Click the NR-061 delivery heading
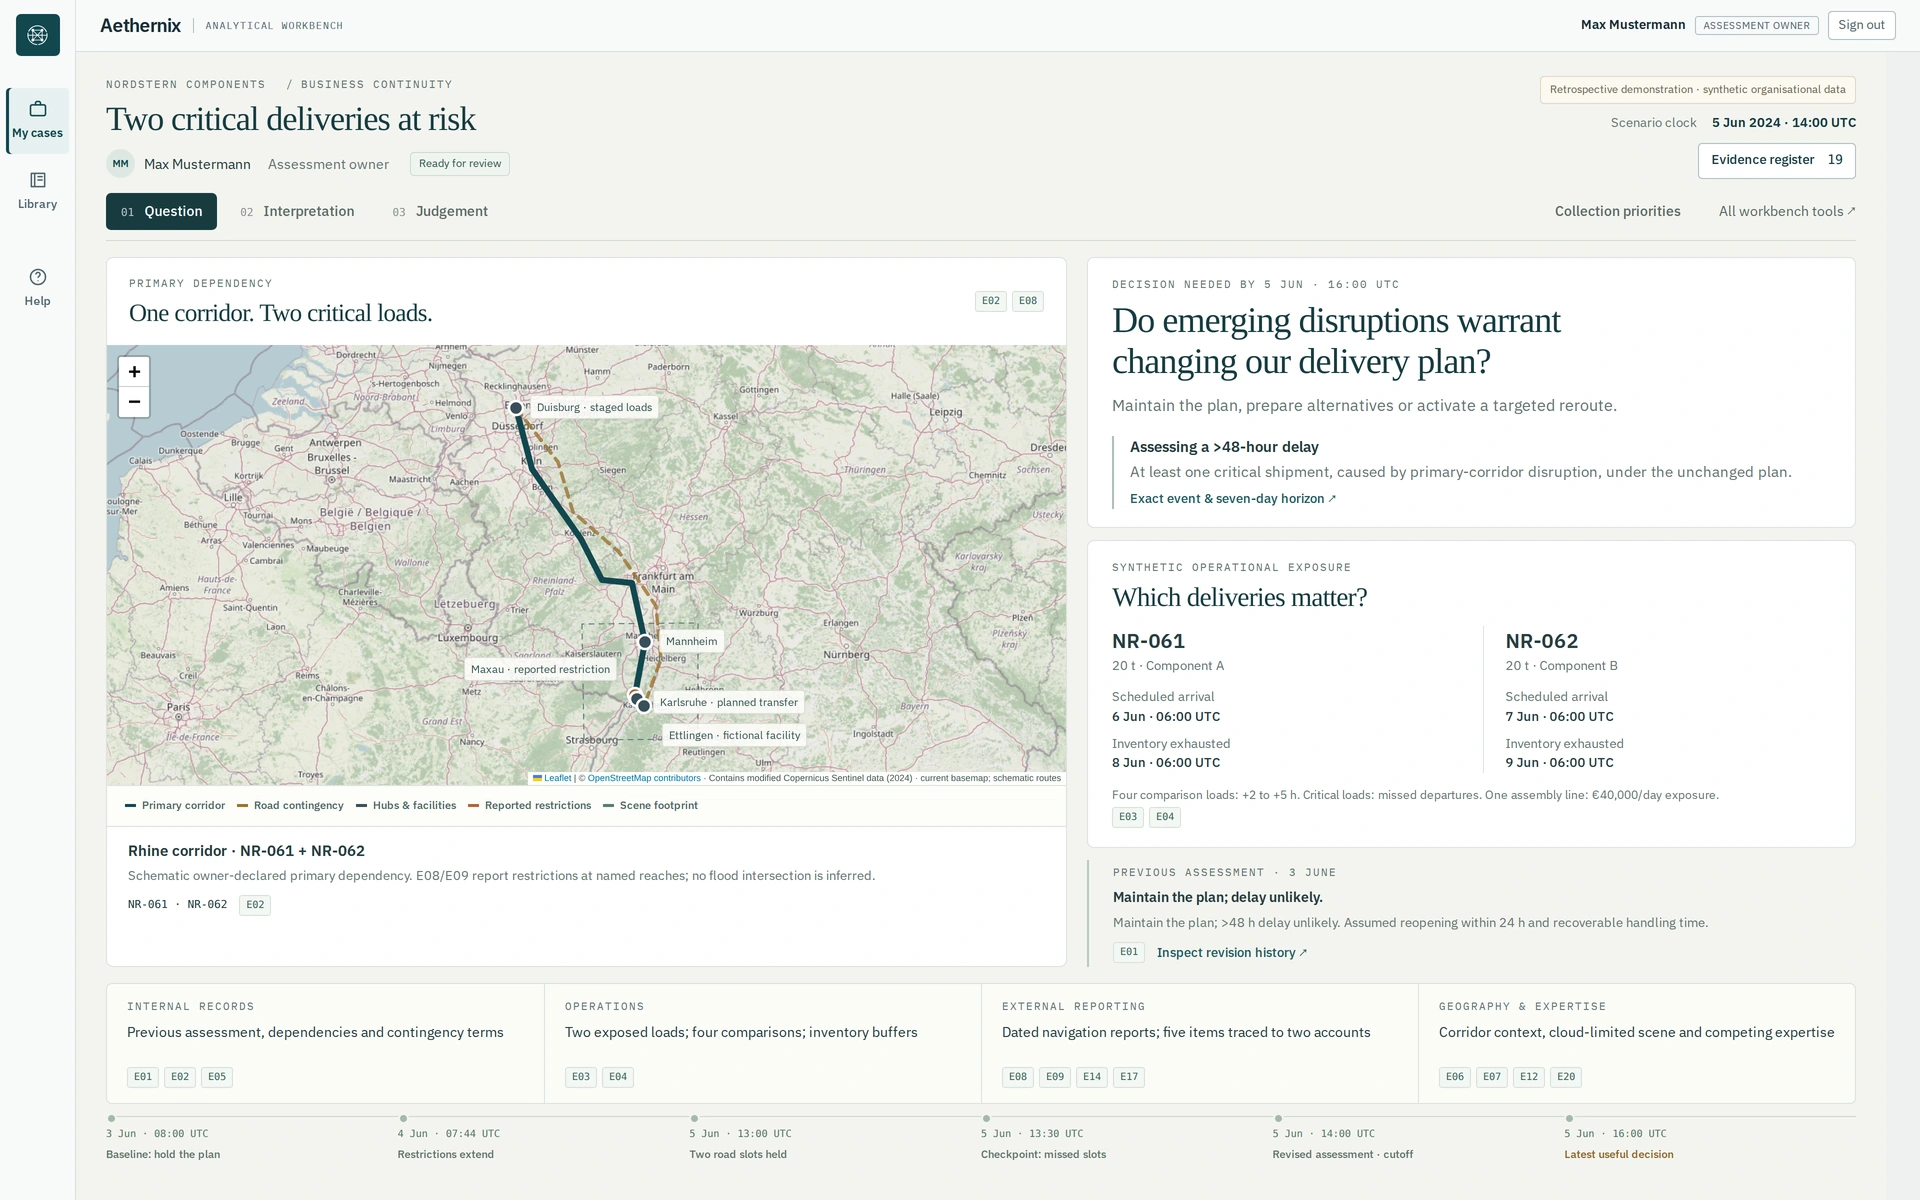The height and width of the screenshot is (1200, 1920). click(x=1148, y=642)
